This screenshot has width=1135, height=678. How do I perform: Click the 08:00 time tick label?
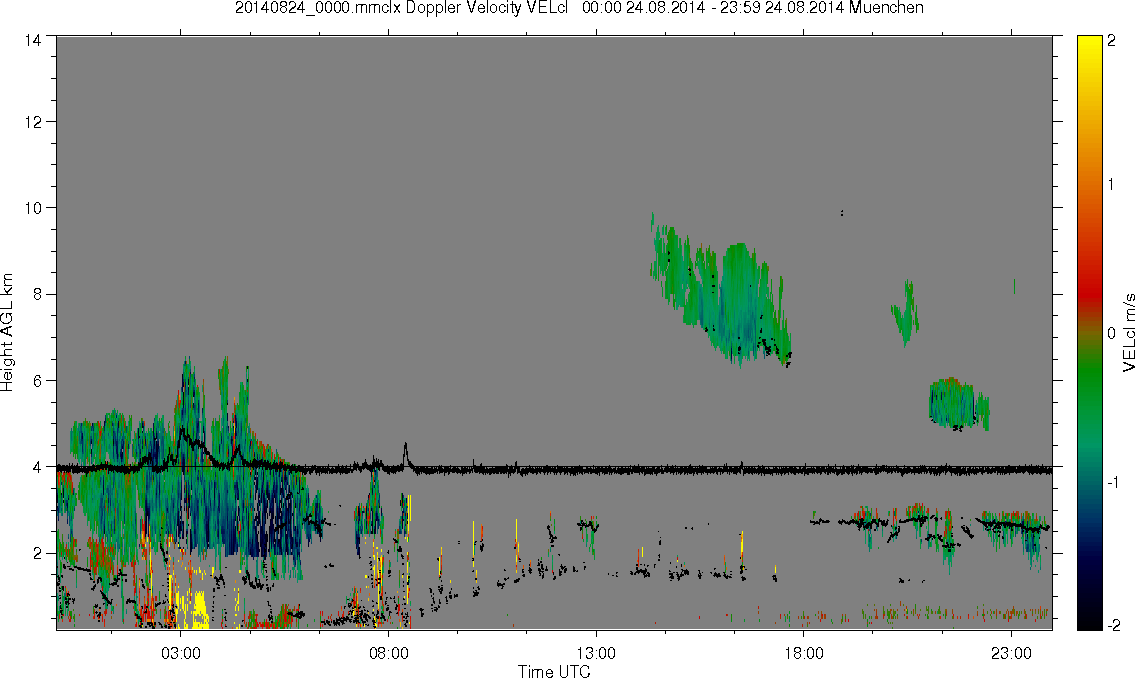pos(389,654)
